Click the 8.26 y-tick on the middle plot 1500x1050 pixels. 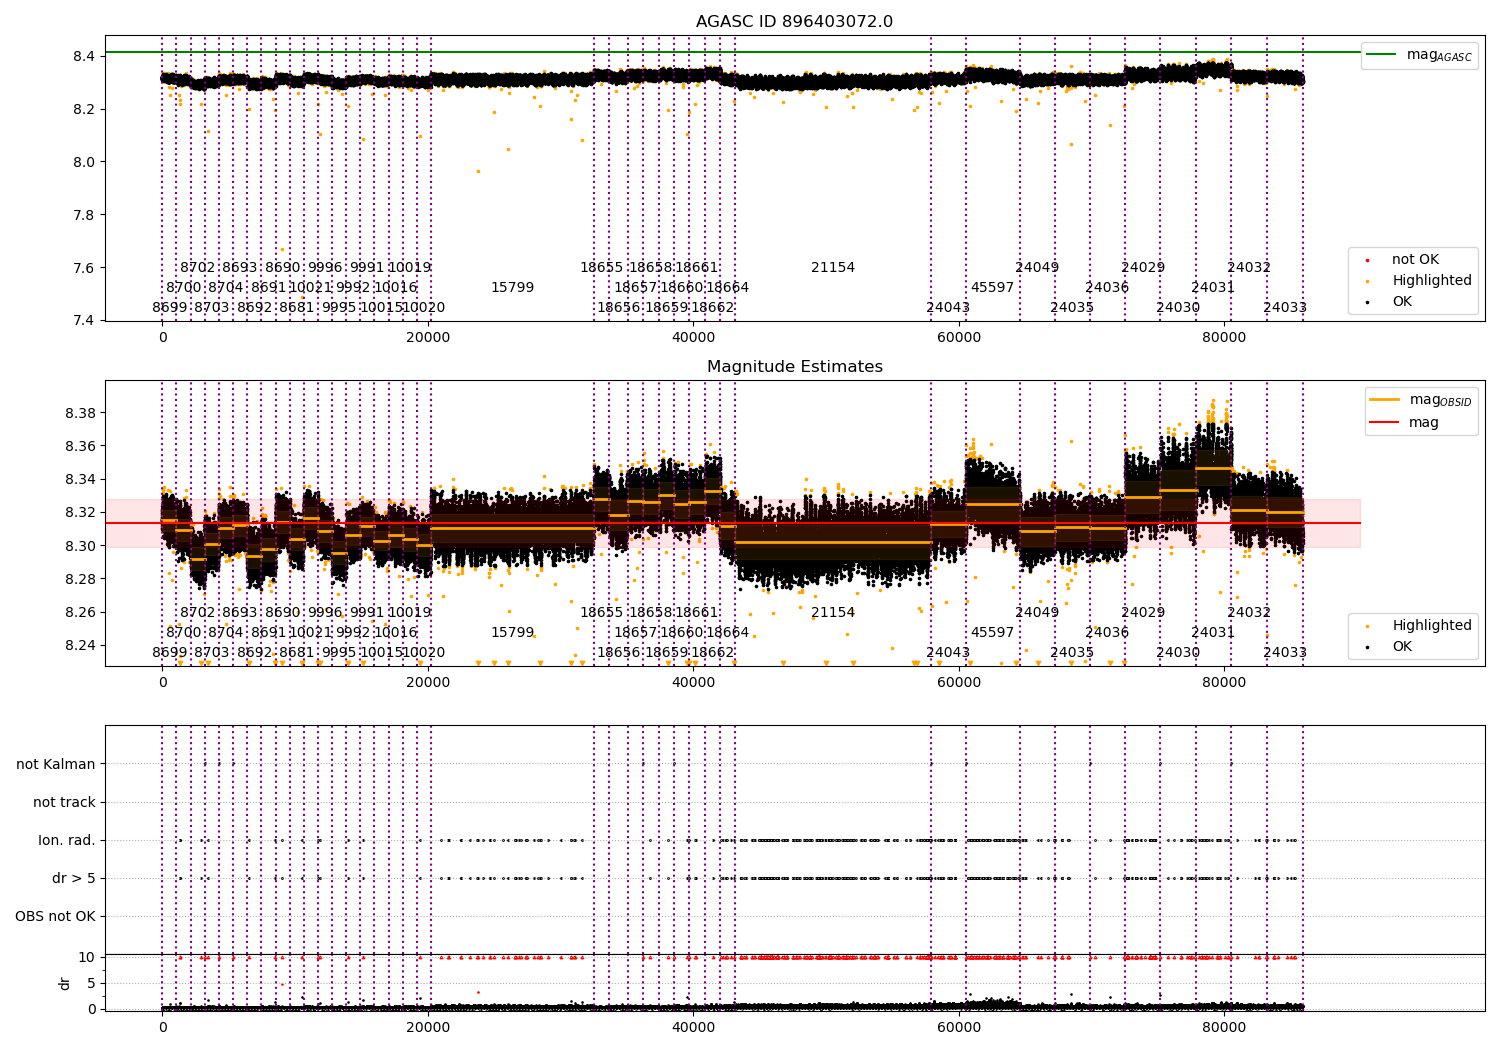point(80,612)
